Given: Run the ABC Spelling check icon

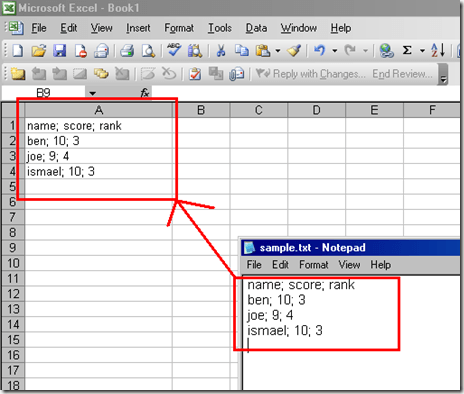Looking at the screenshot, I should (x=174, y=50).
